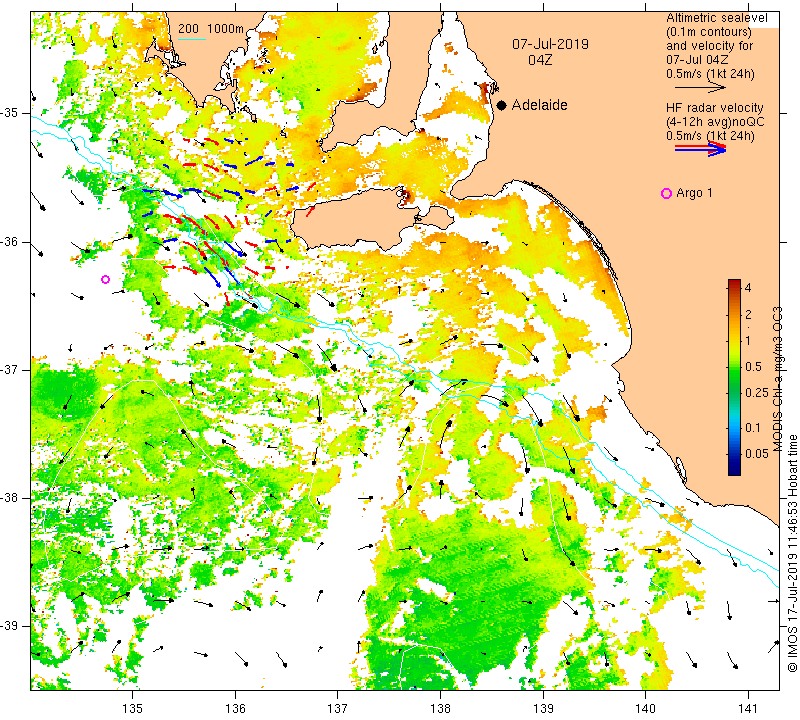Click the (4-12h avg)noQC legend text
Screen dimensions: 800x720
click(715, 122)
